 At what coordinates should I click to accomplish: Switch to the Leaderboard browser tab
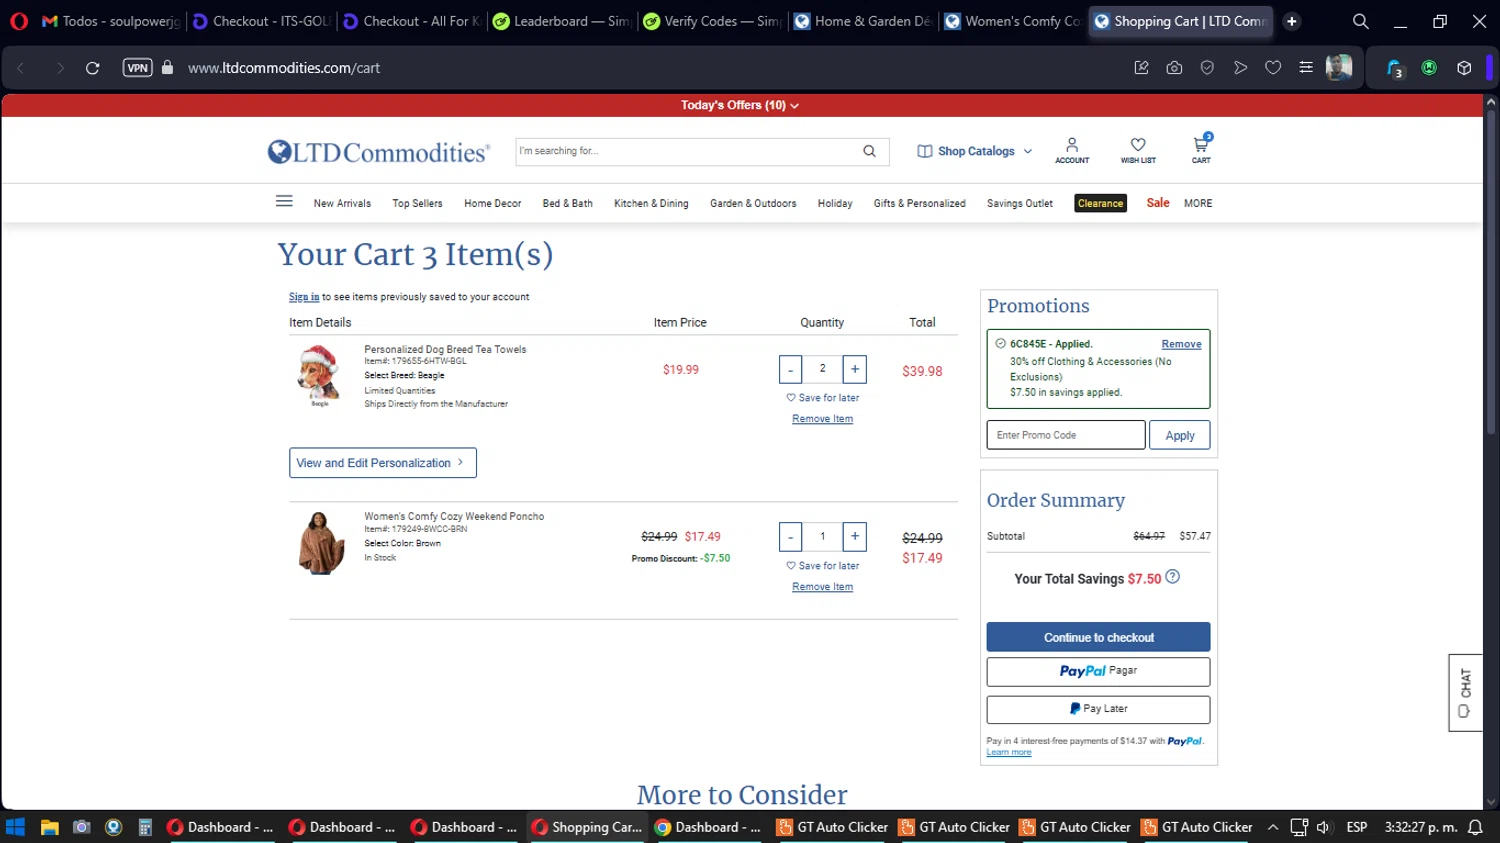561,21
